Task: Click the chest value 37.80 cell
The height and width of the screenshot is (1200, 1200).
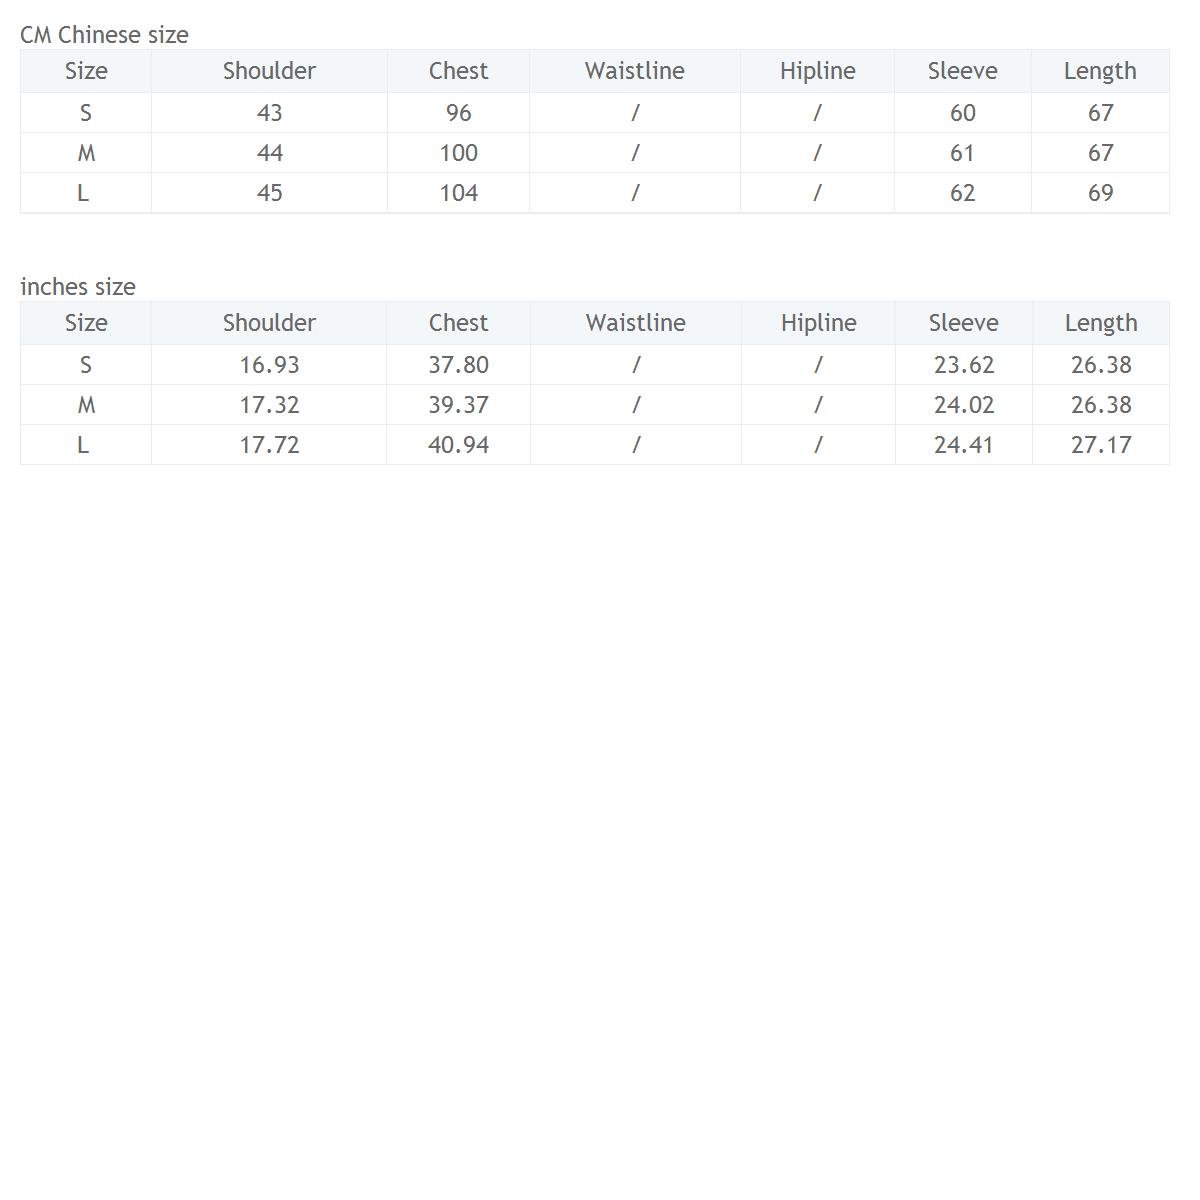Action: [458, 365]
